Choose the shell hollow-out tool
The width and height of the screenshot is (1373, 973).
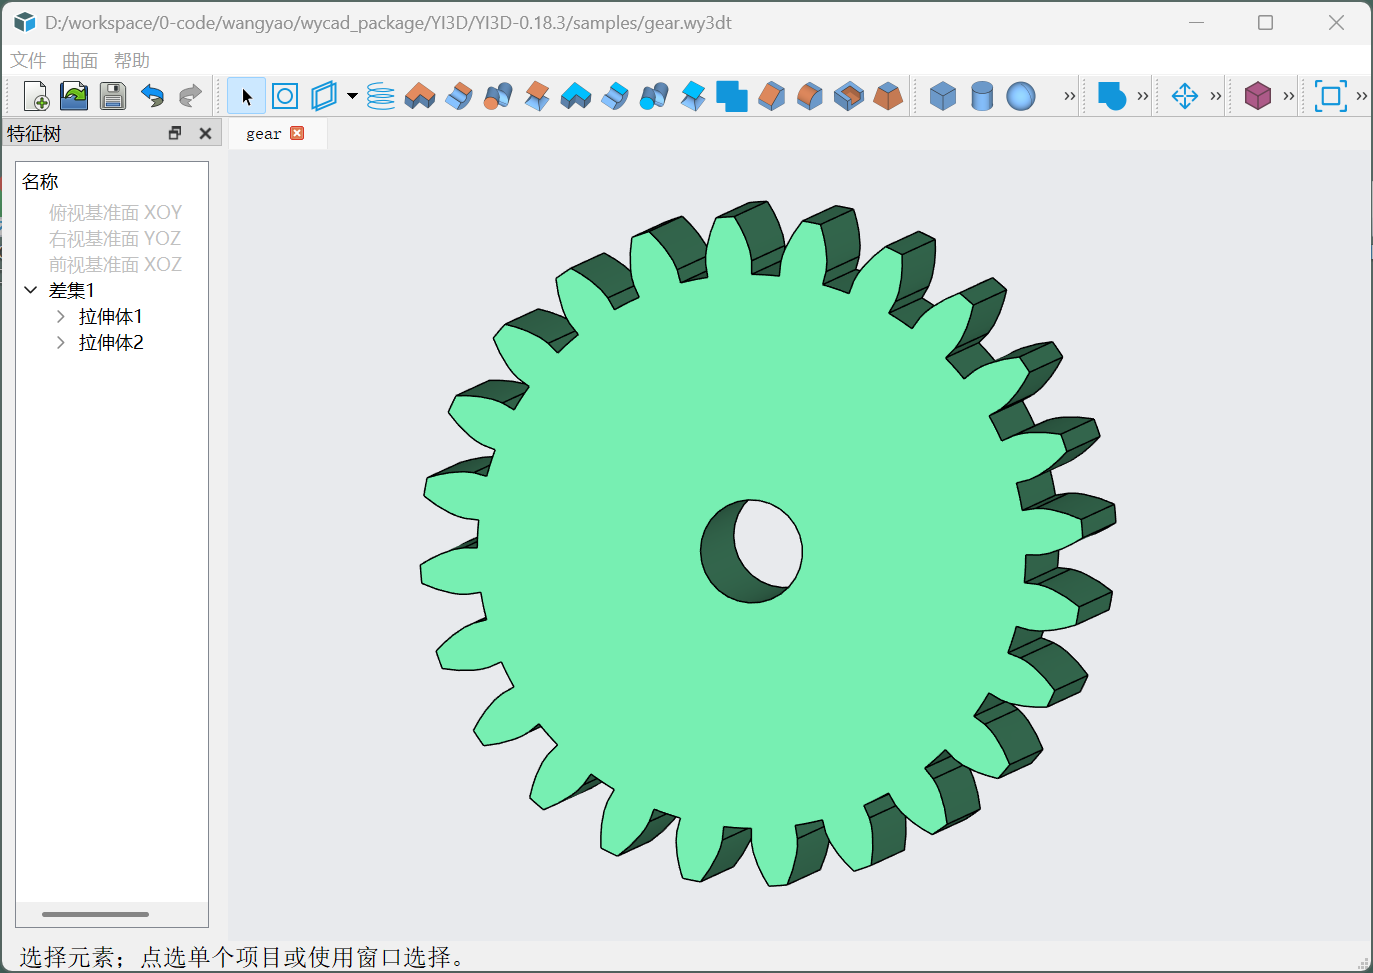click(x=849, y=96)
